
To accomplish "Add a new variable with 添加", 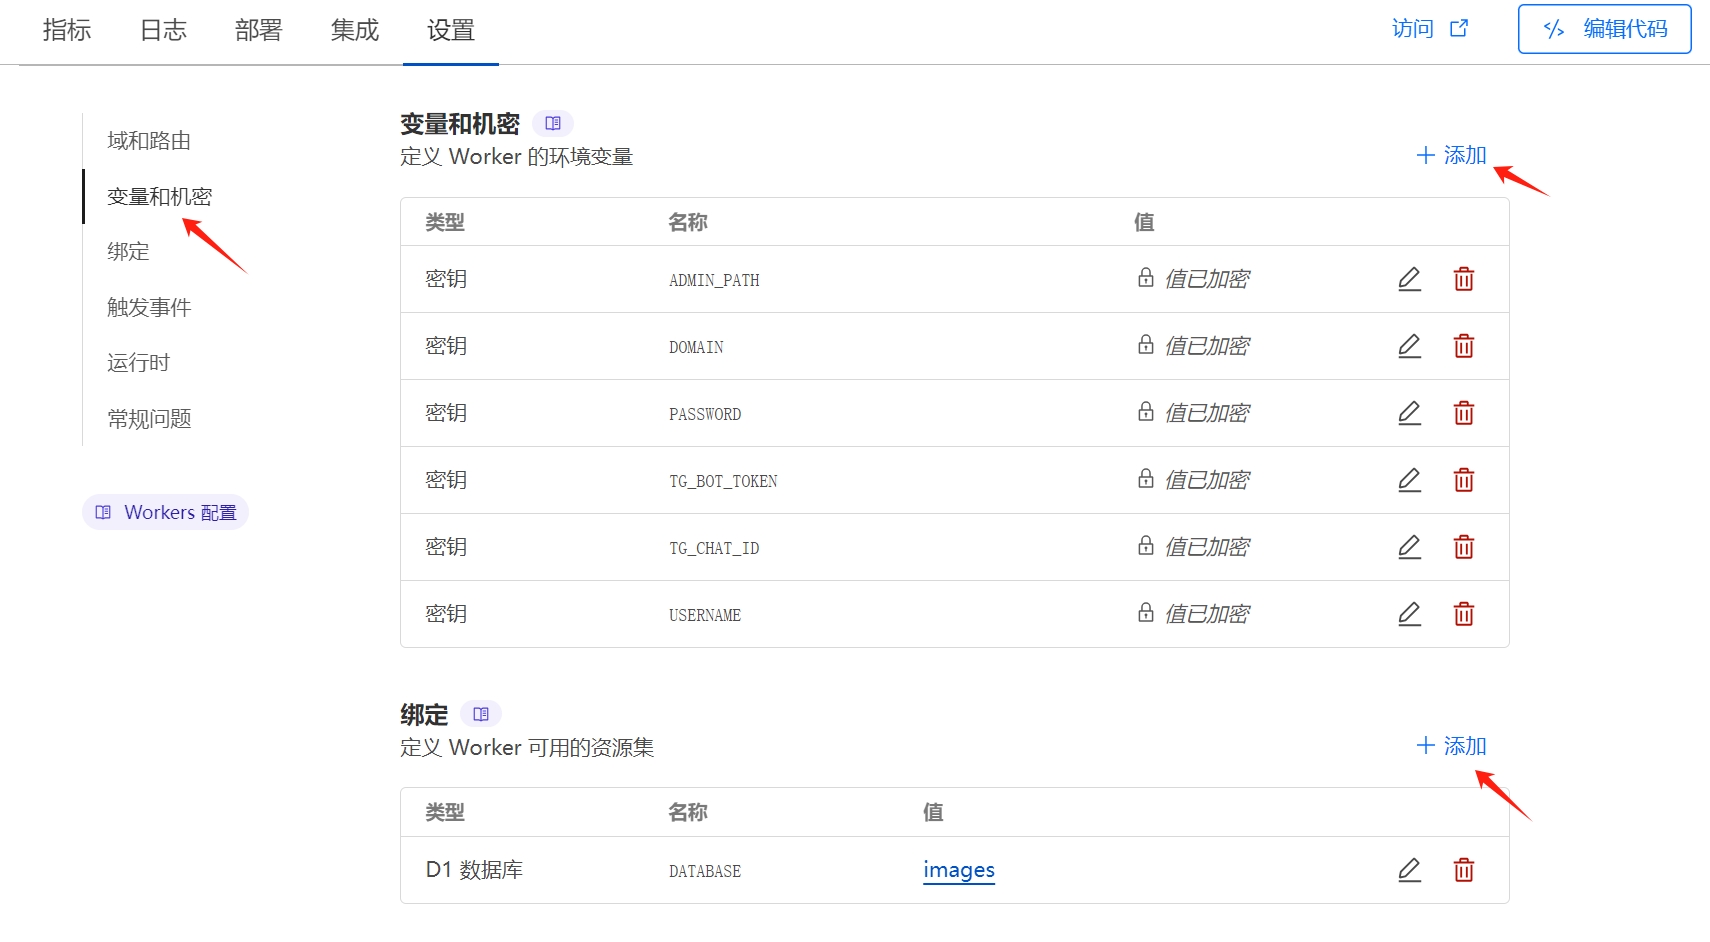I will pos(1451,155).
